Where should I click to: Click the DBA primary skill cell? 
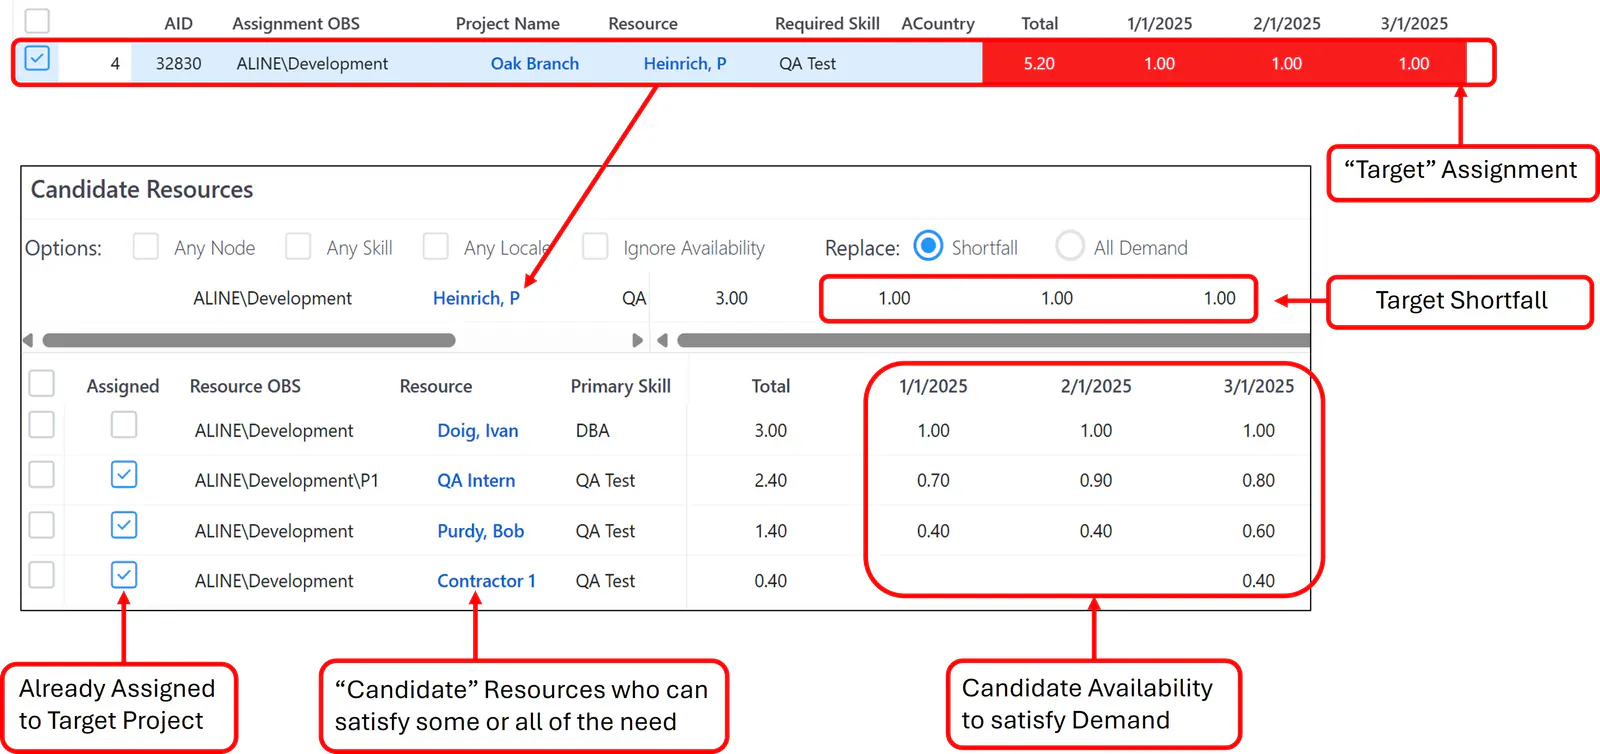(x=592, y=431)
